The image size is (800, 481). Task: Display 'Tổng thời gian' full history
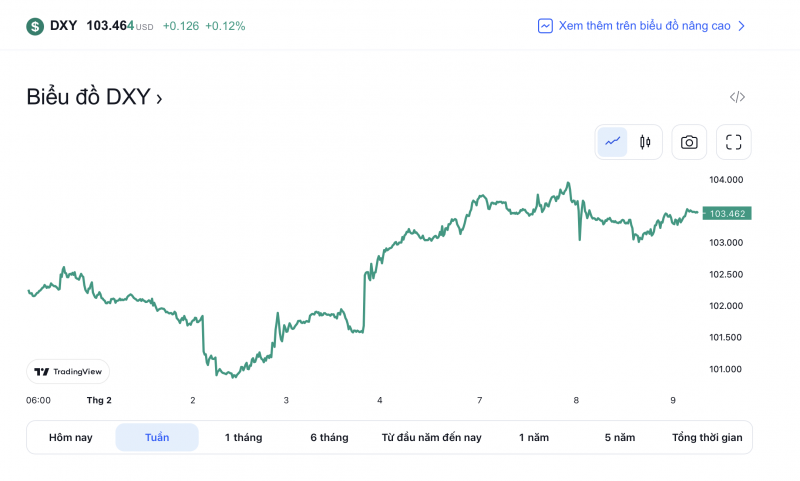point(707,437)
